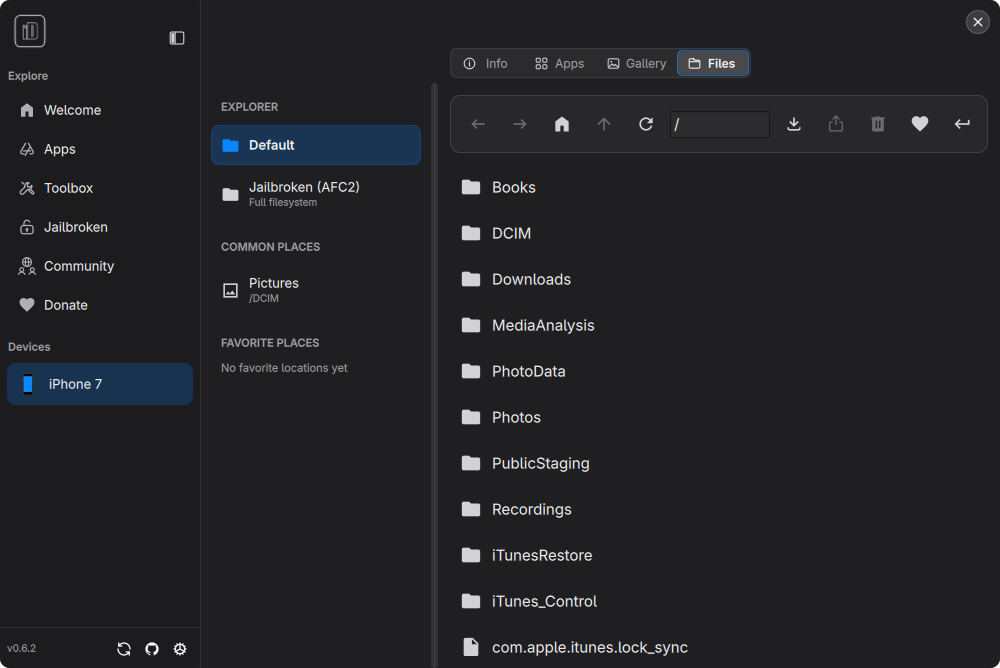Go to the home directory
Image resolution: width=1000 pixels, height=668 pixels.
point(562,124)
